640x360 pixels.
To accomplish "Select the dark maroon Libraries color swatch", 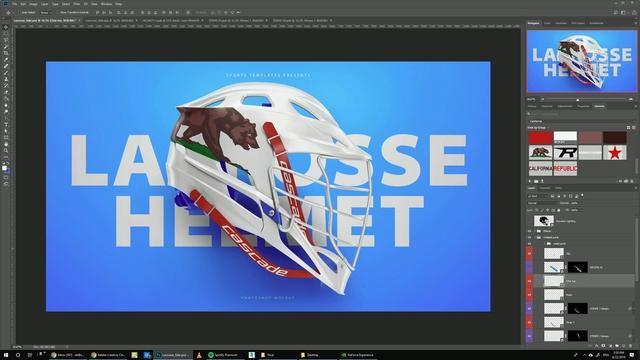I will [x=615, y=138].
